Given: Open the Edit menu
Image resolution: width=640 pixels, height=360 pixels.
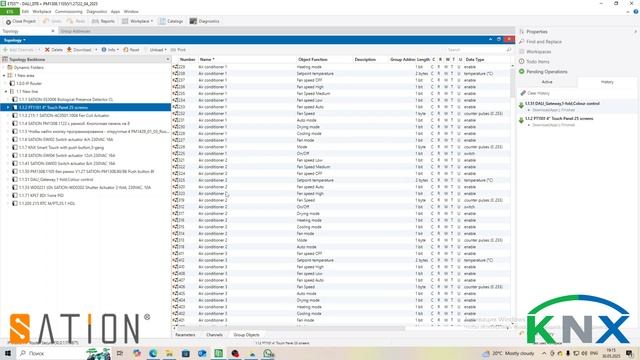Looking at the screenshot, I should click(25, 12).
